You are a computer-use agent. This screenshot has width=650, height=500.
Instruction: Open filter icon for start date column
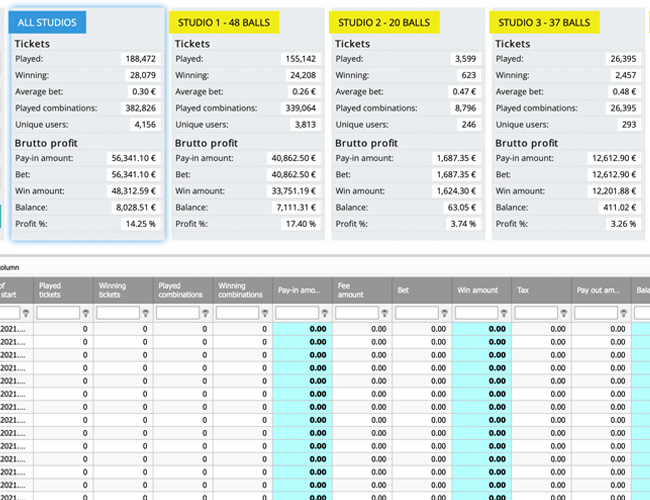pyautogui.click(x=26, y=313)
